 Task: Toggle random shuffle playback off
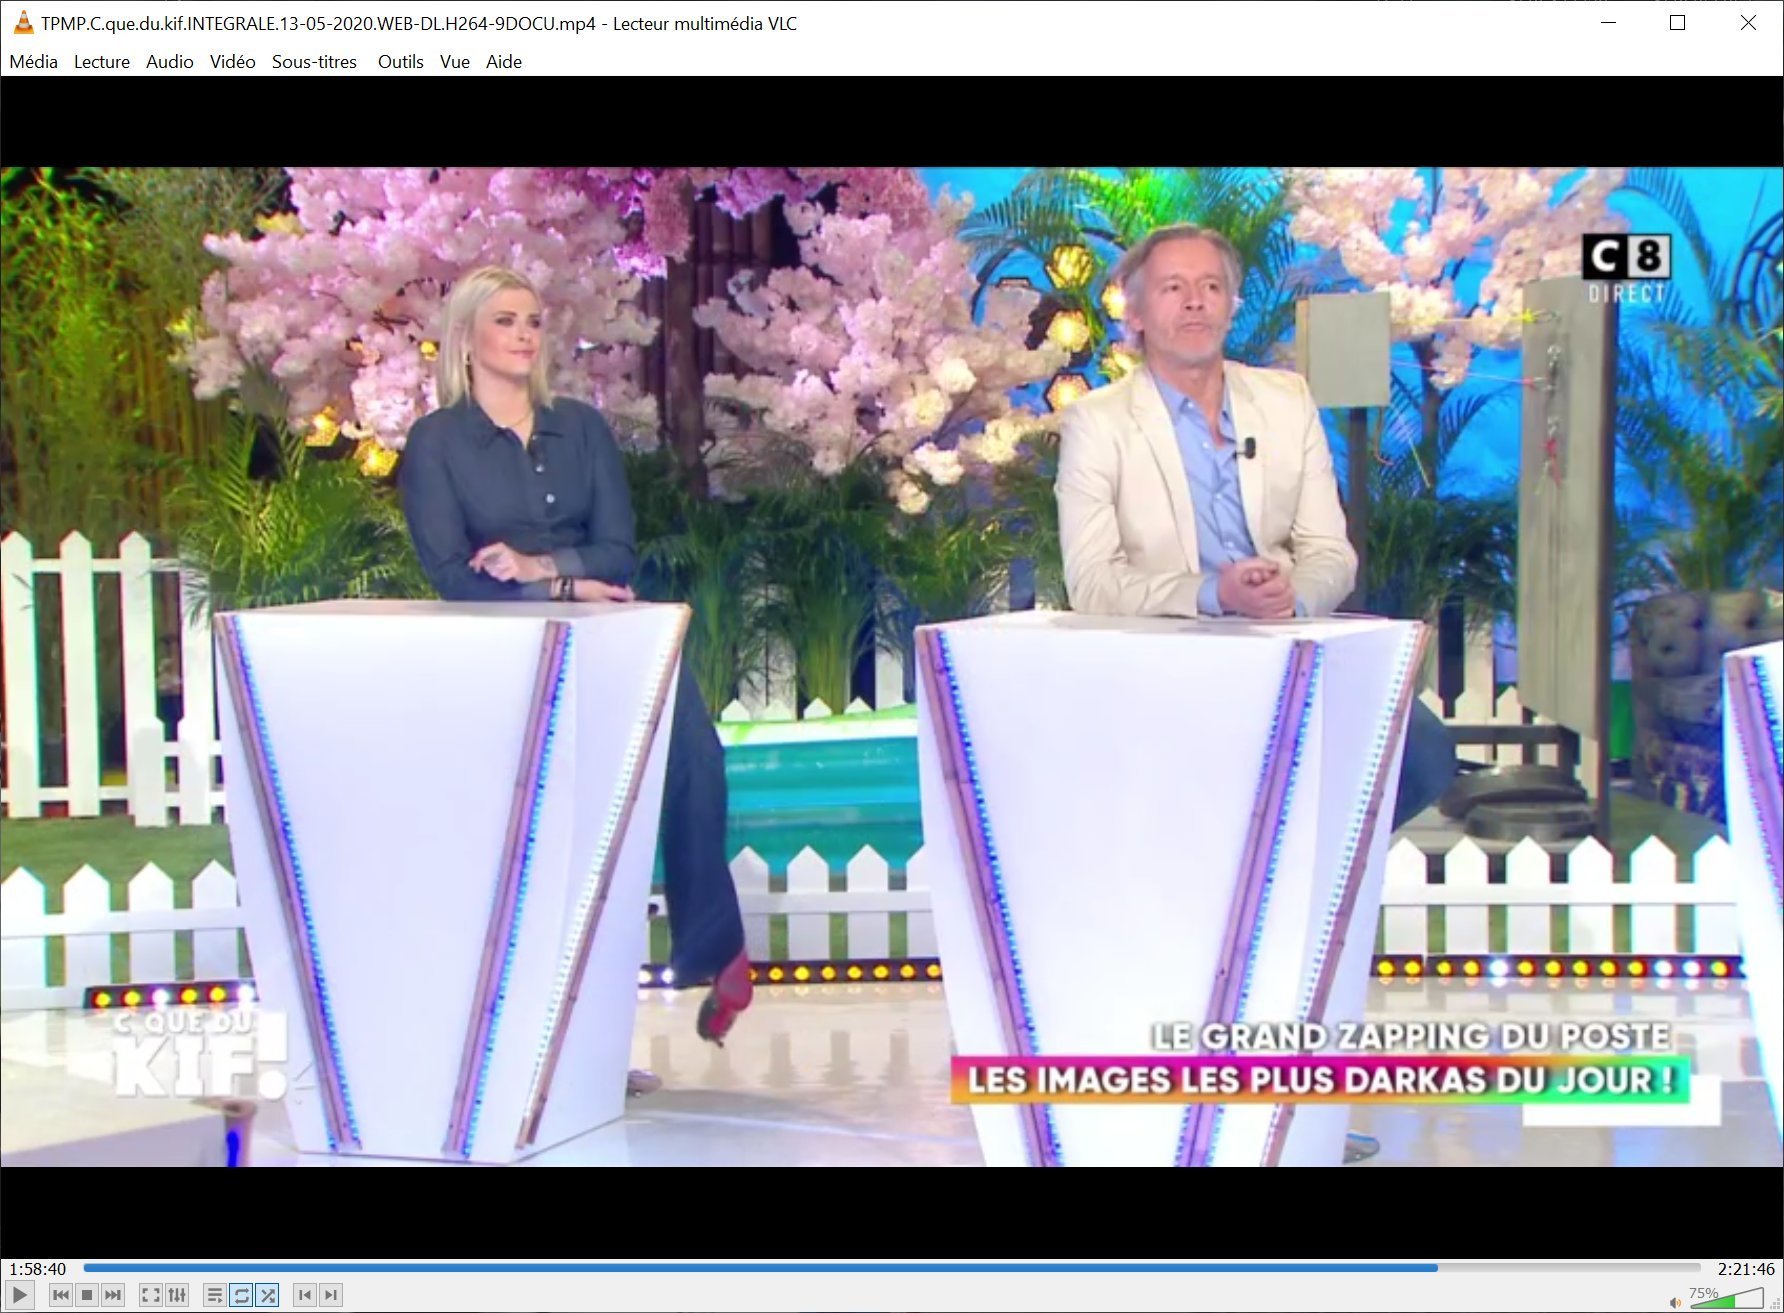coord(267,1295)
